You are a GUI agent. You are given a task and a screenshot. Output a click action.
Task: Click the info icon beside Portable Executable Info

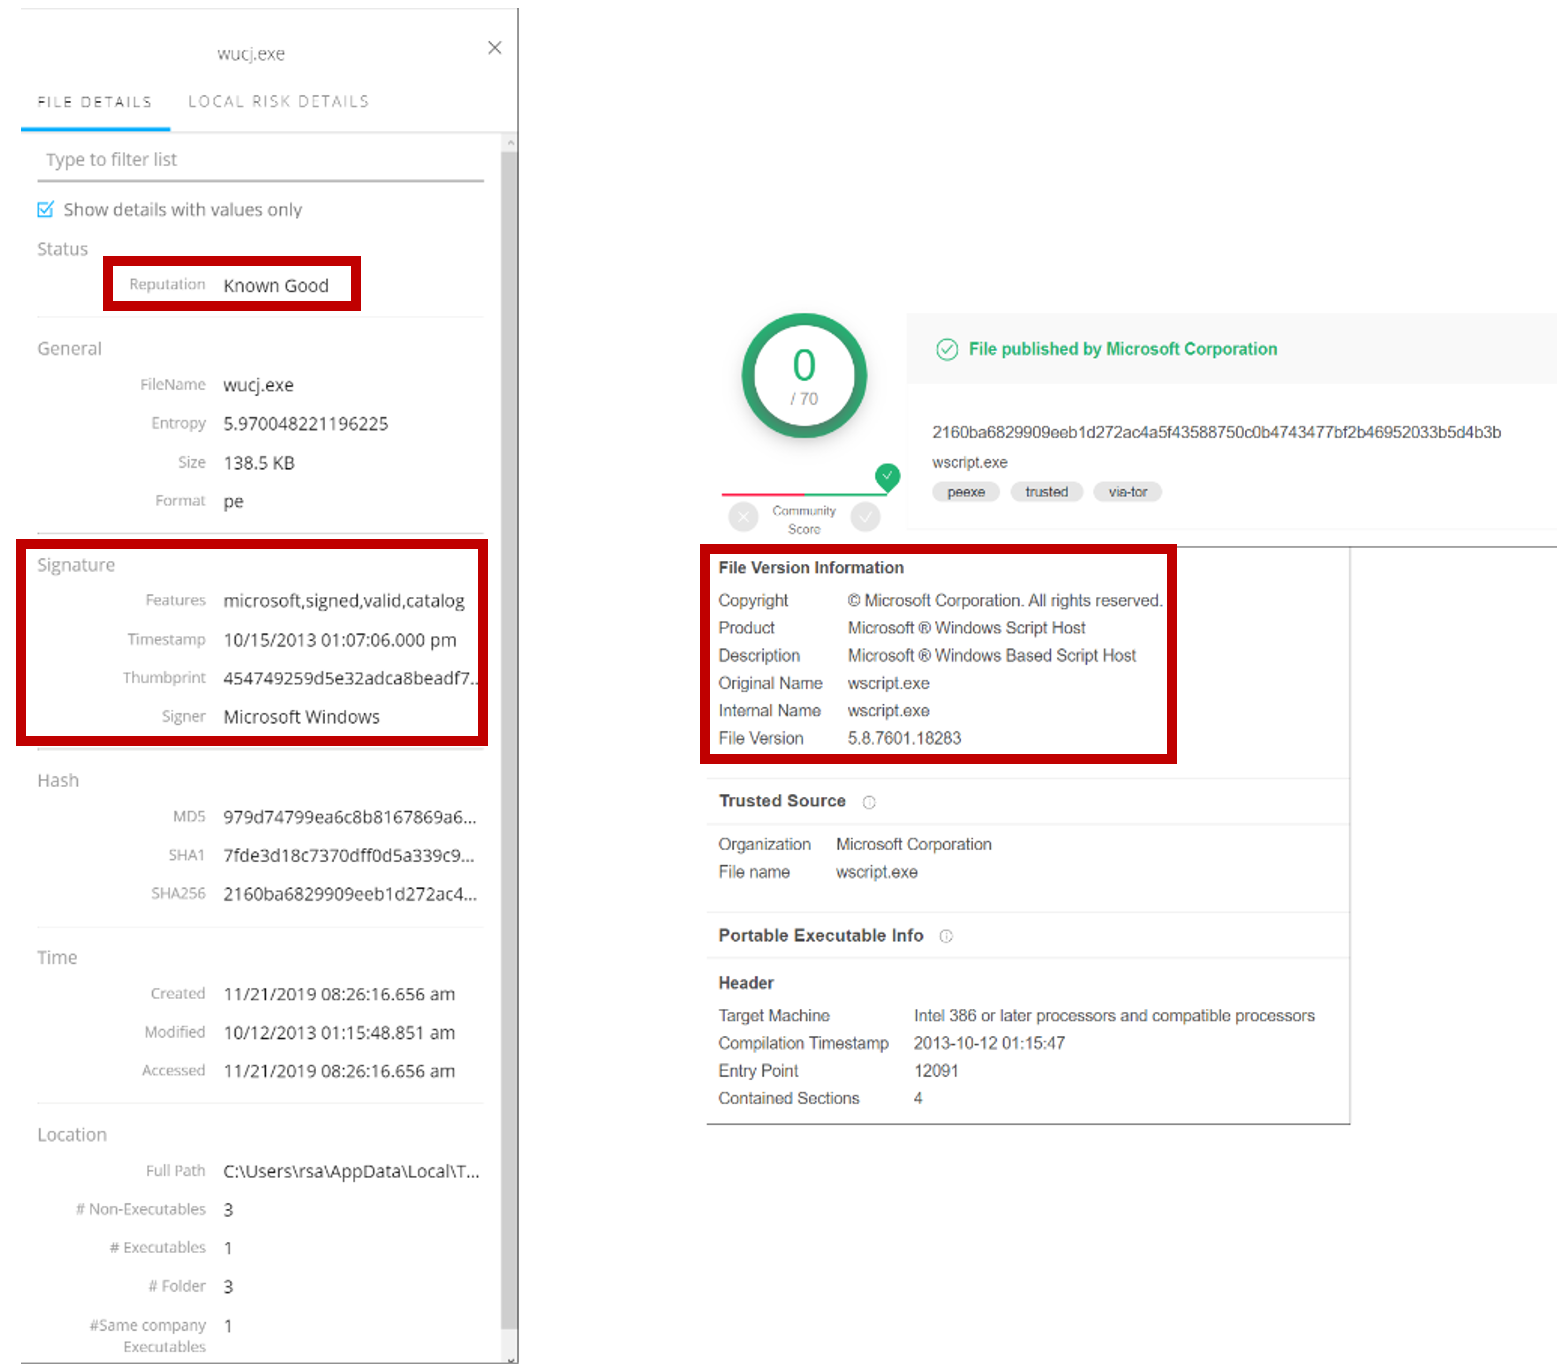(946, 936)
